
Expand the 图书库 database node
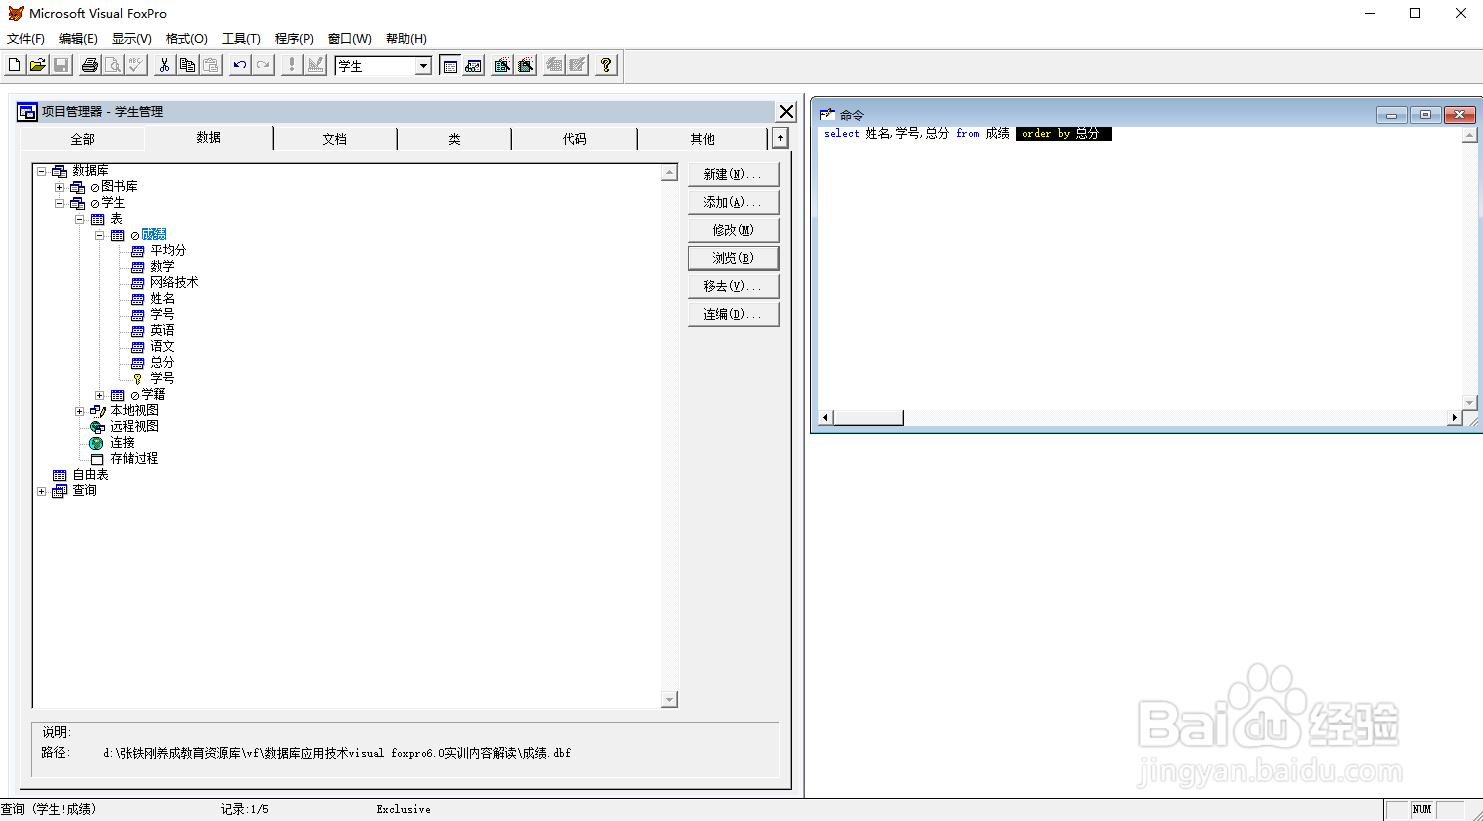pyautogui.click(x=60, y=187)
